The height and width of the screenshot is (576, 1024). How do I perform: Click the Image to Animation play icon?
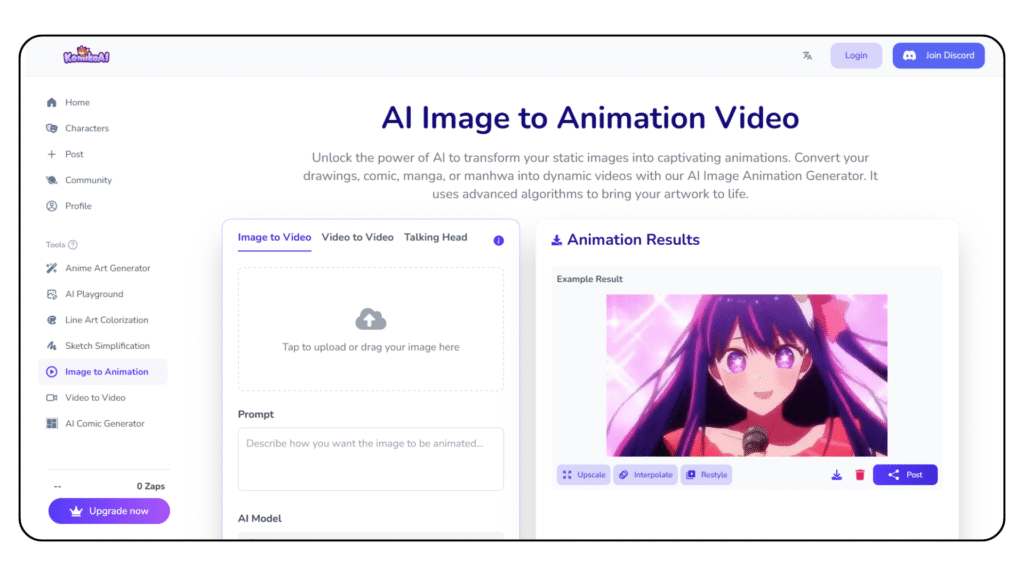coord(52,372)
